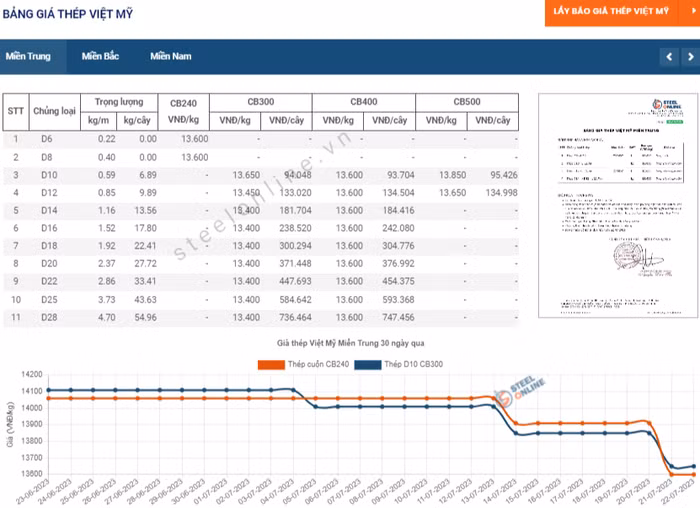This screenshot has width=700, height=508.
Task: Click the 0.22 weight in D6 row
Action: coord(107,139)
